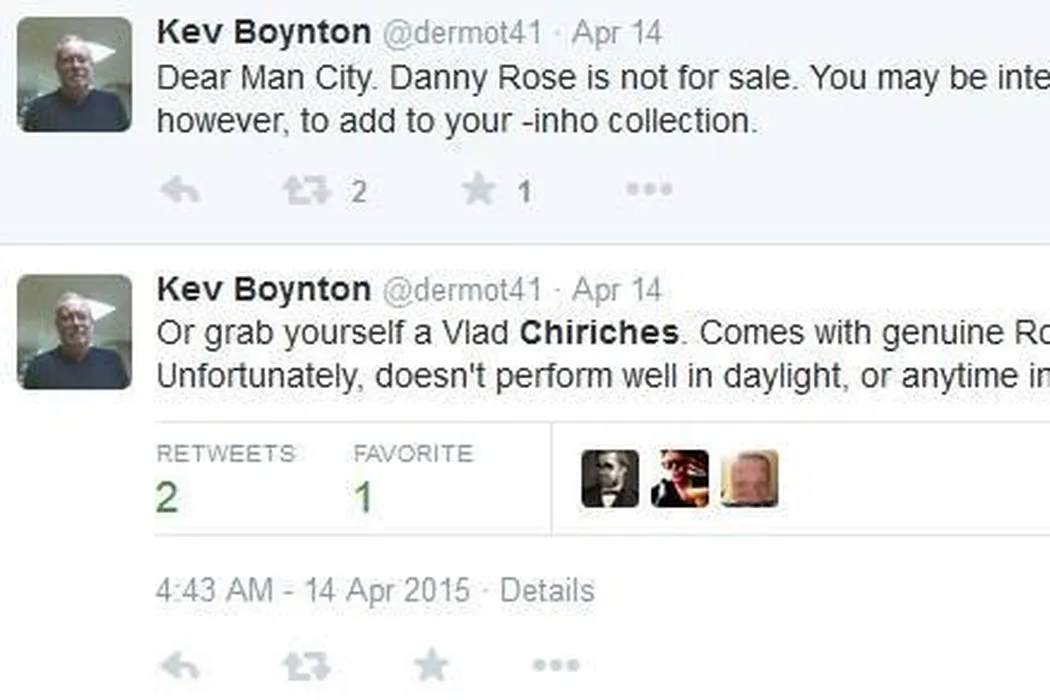Open third retweeter avatar thumbnail
This screenshot has height=700, width=1050.
(749, 479)
